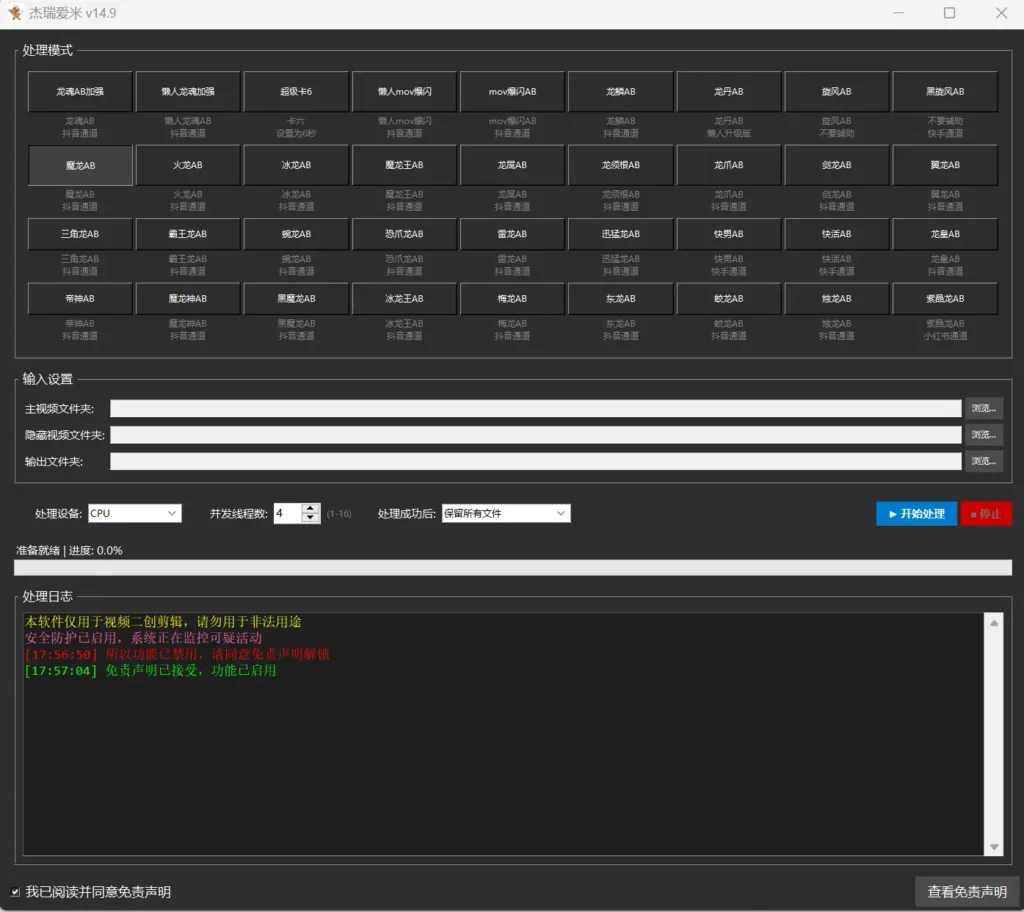Pick the 东龙AB mode button
This screenshot has height=912, width=1024.
(x=620, y=299)
